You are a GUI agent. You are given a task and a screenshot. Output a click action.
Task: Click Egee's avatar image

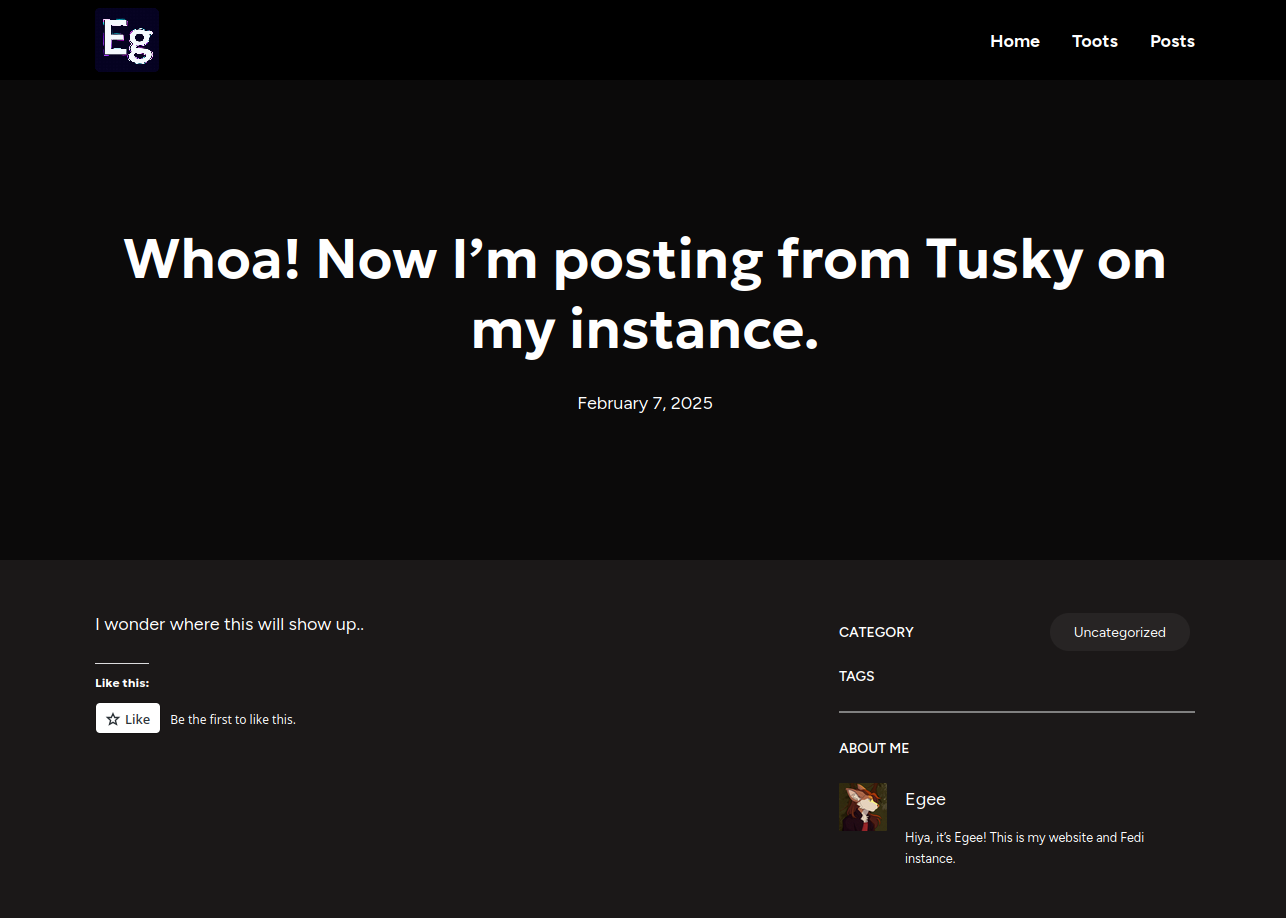pyautogui.click(x=862, y=807)
